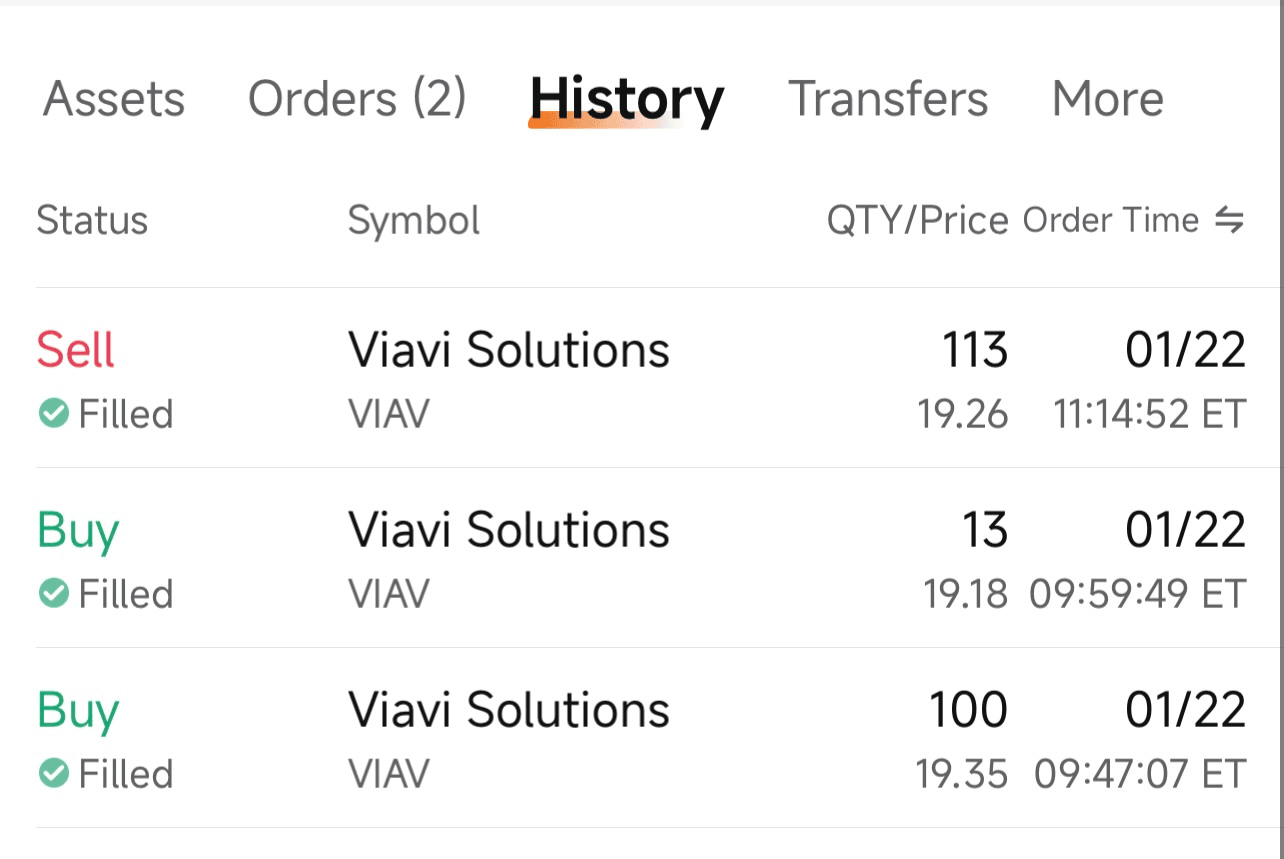Click the Filled checkmark icon on Sell order
The image size is (1284, 859).
click(53, 413)
